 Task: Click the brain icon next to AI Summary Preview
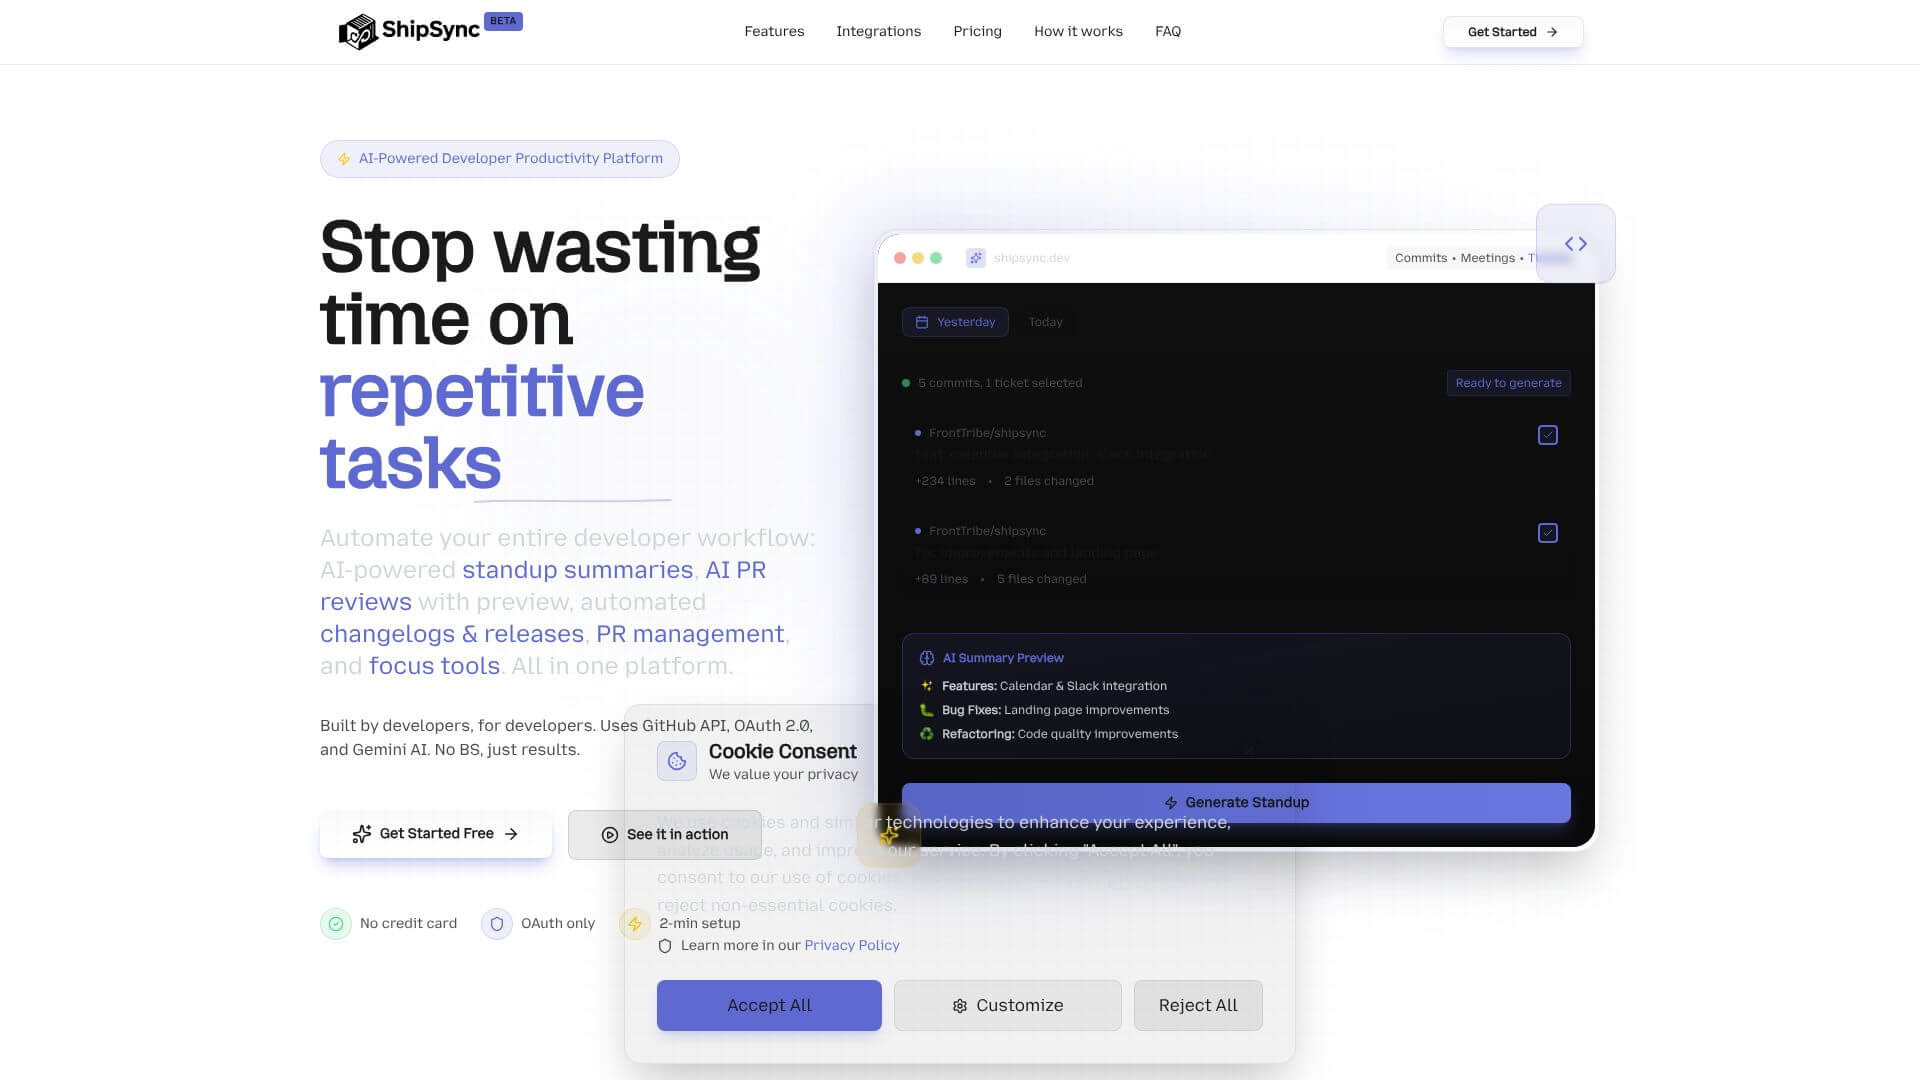click(927, 657)
